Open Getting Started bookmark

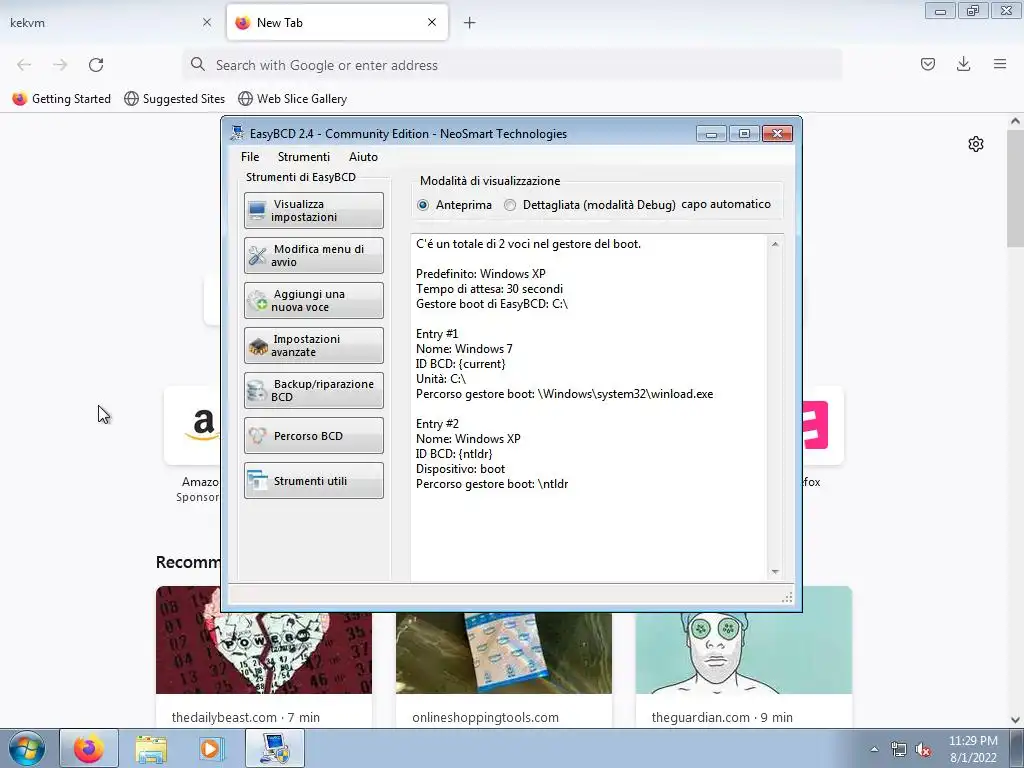coord(62,99)
